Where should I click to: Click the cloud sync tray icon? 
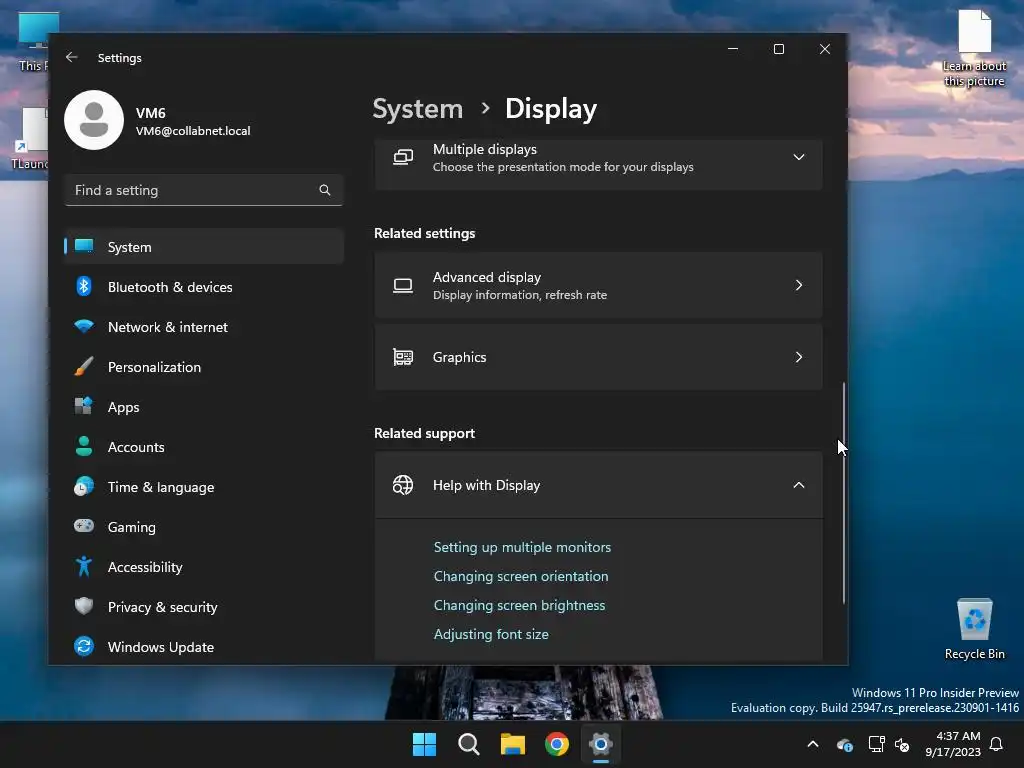click(844, 744)
